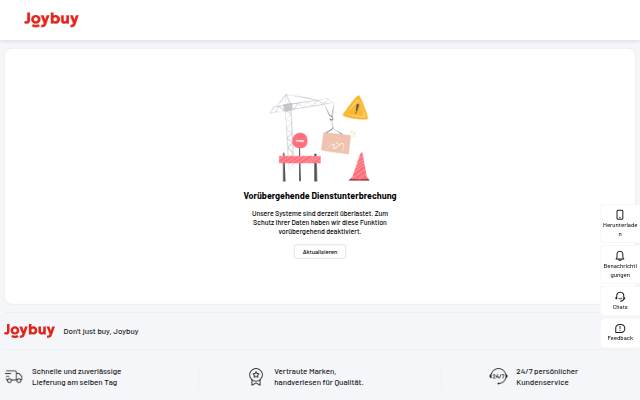Click '24/7 persönlicher Kundenservice' text
This screenshot has height=400, width=640.
tap(547, 377)
